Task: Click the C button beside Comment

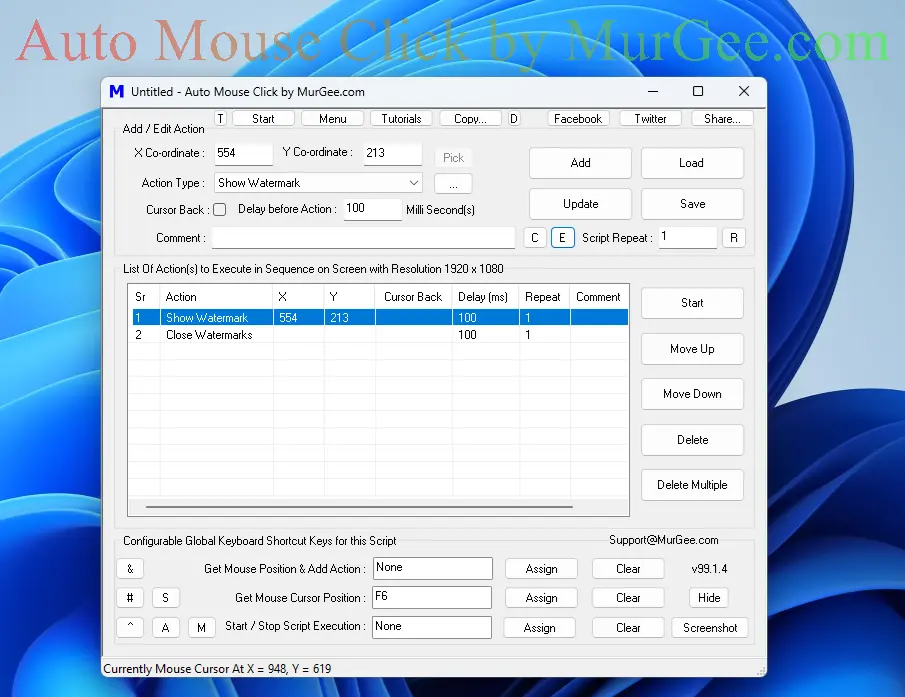Action: pyautogui.click(x=535, y=238)
